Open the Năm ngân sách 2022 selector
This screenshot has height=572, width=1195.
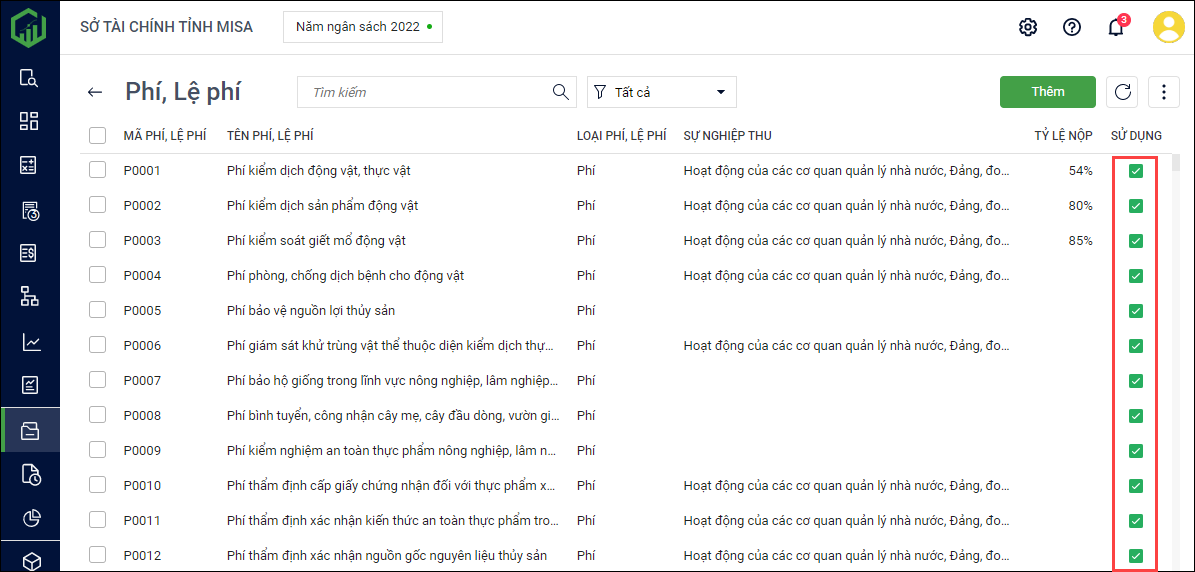click(363, 27)
